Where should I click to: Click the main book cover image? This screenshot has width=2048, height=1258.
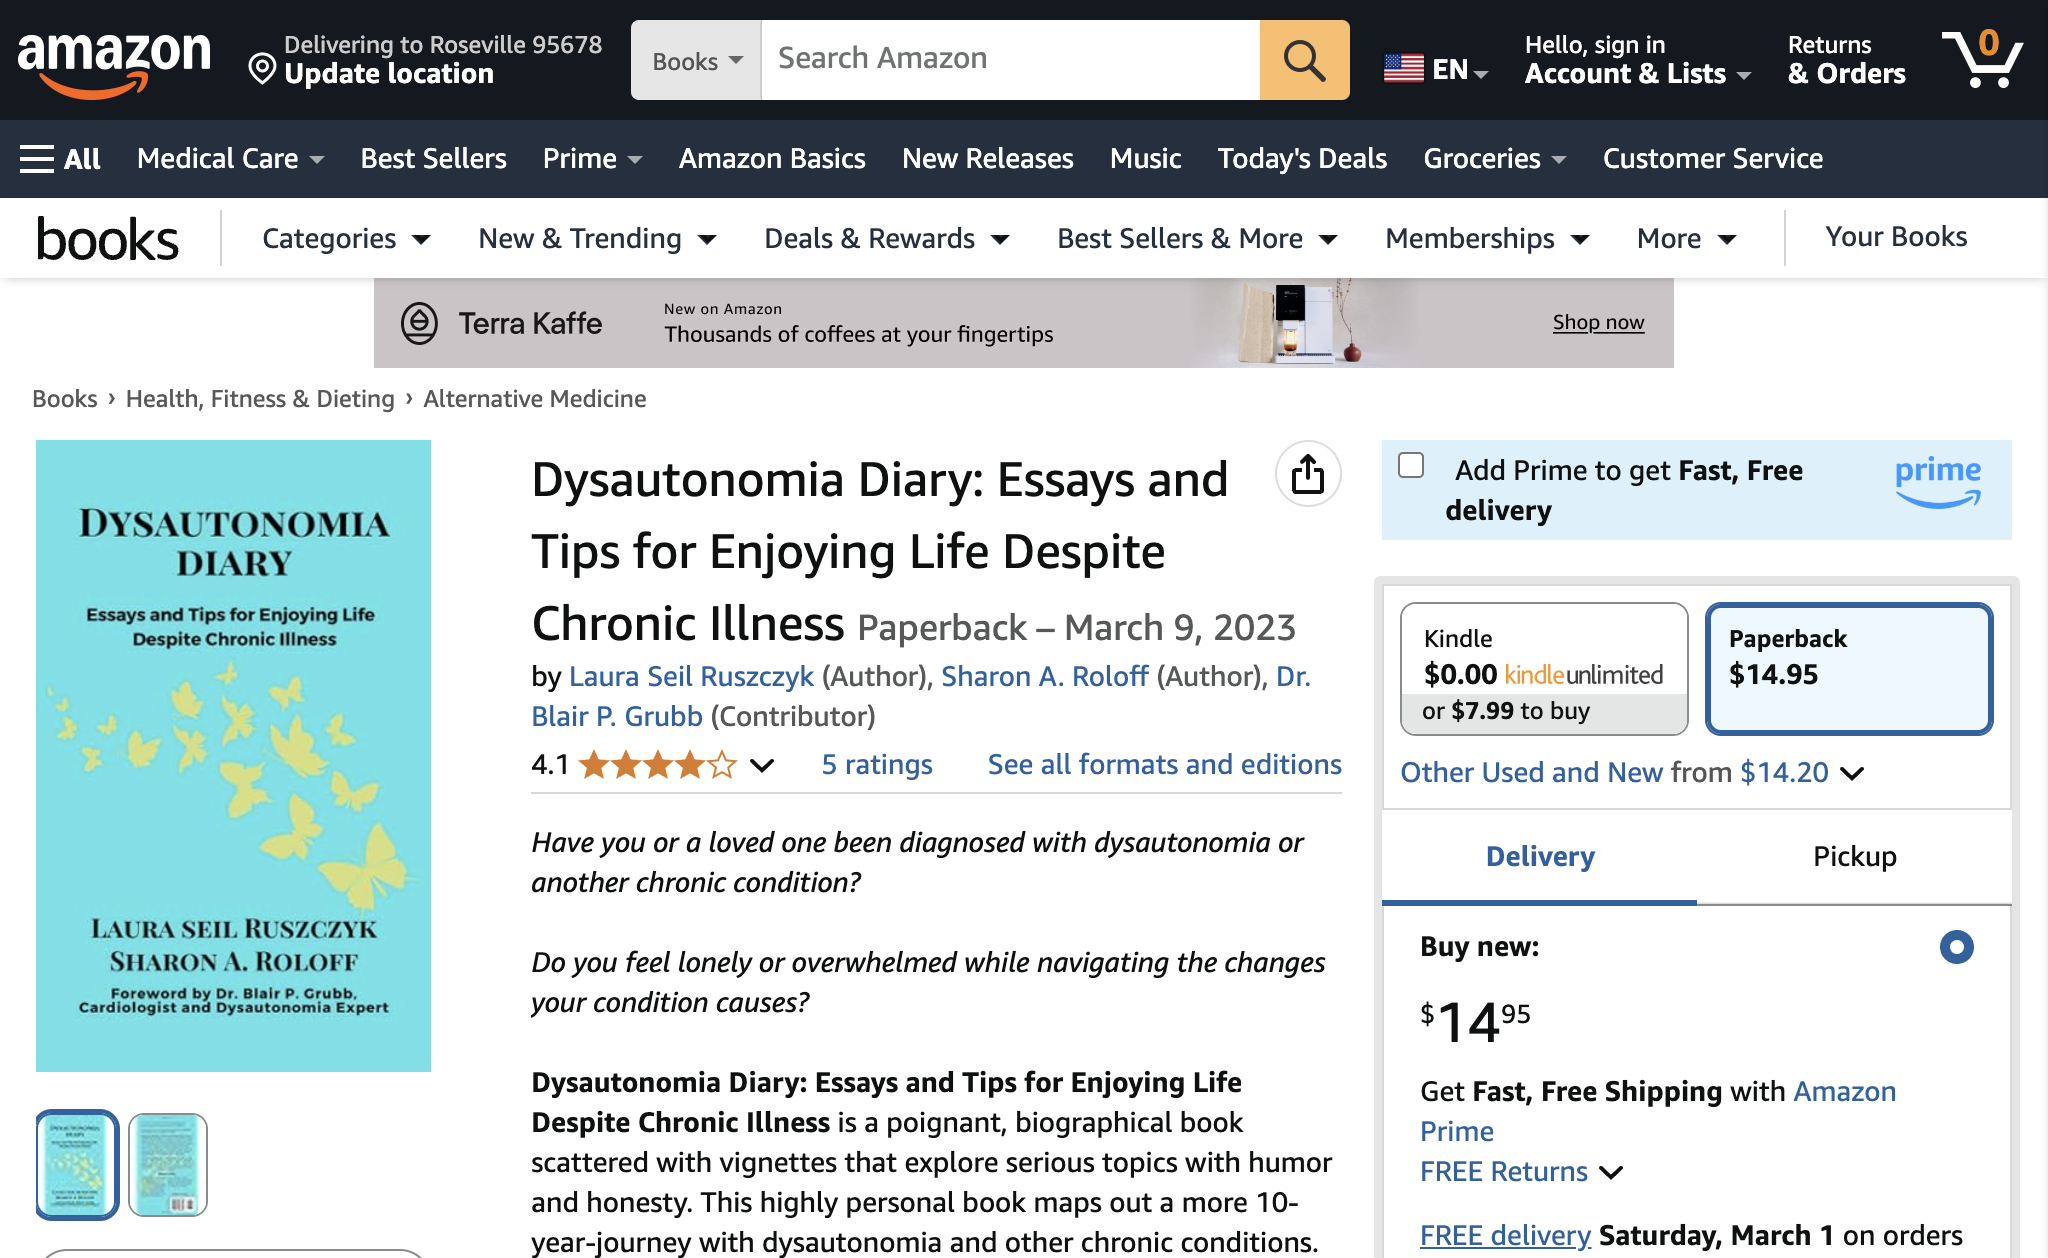pos(233,756)
